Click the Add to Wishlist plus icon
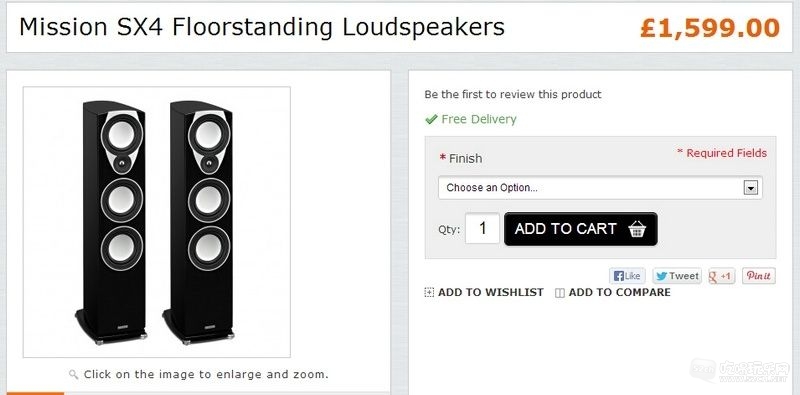Screen dimensions: 800x395 pos(429,292)
